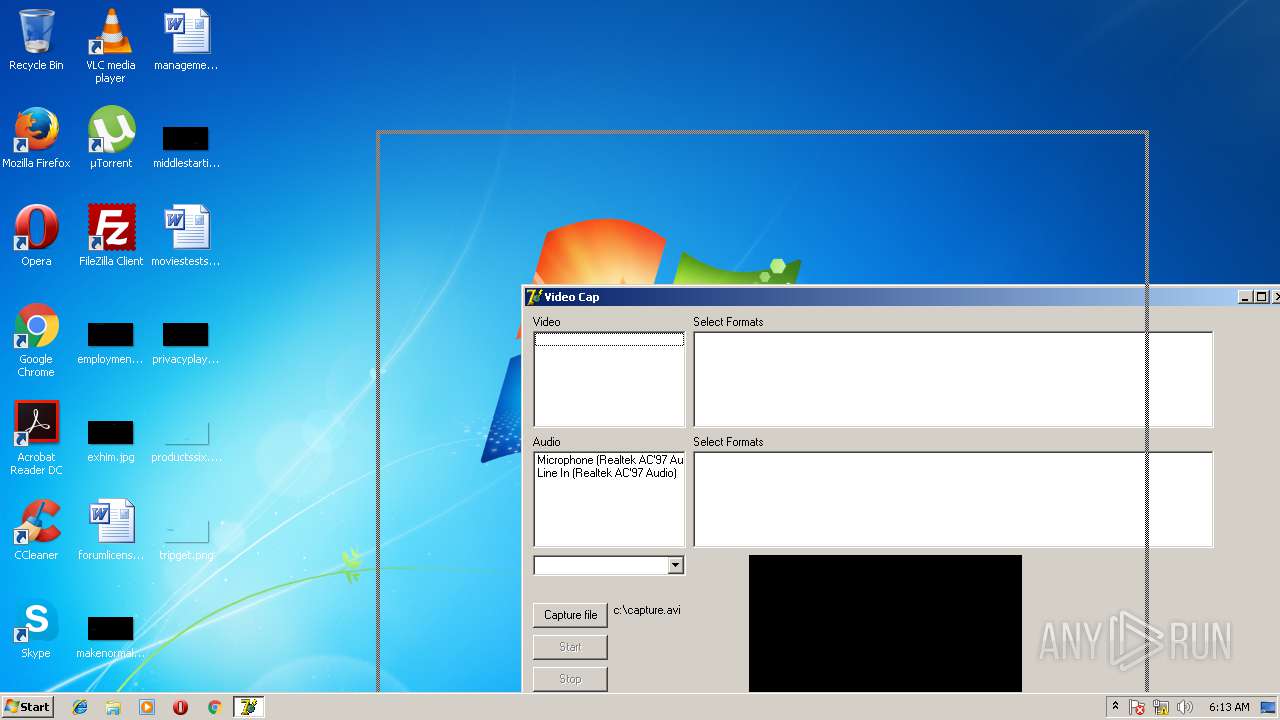
Task: Select the forumlicens Word document icon
Action: click(110, 530)
